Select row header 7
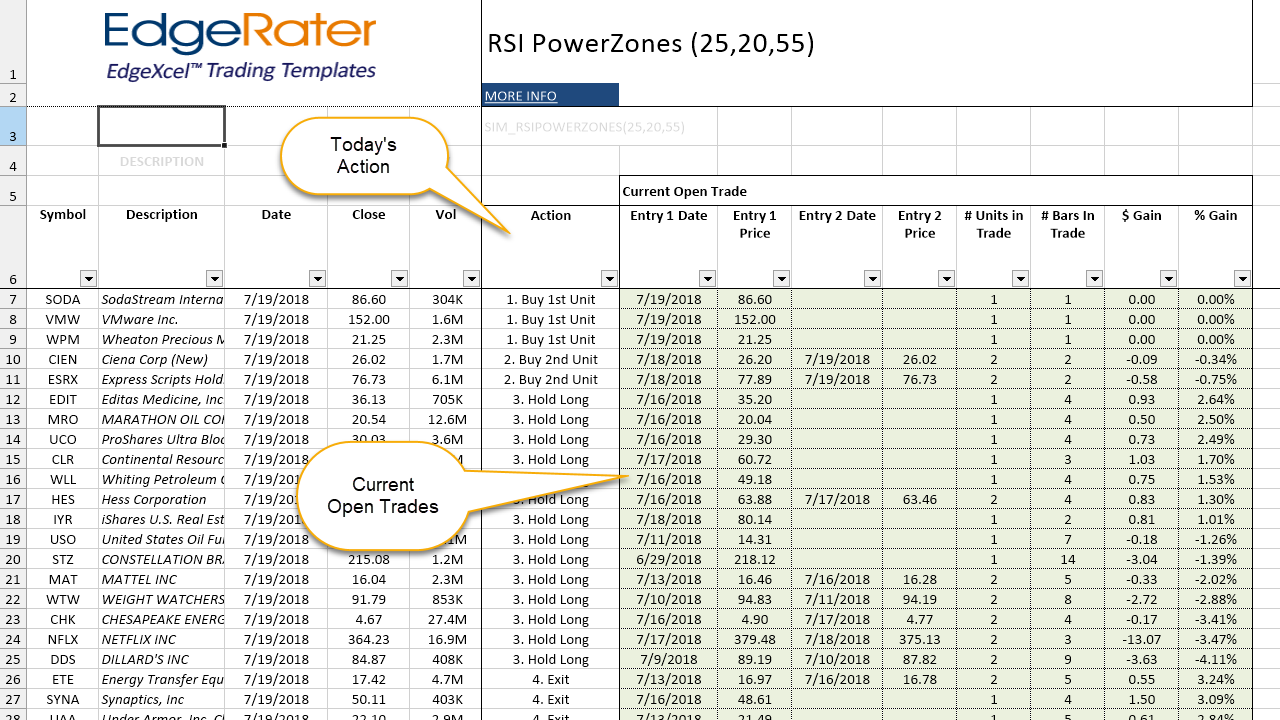This screenshot has height=720, width=1280. 13,299
